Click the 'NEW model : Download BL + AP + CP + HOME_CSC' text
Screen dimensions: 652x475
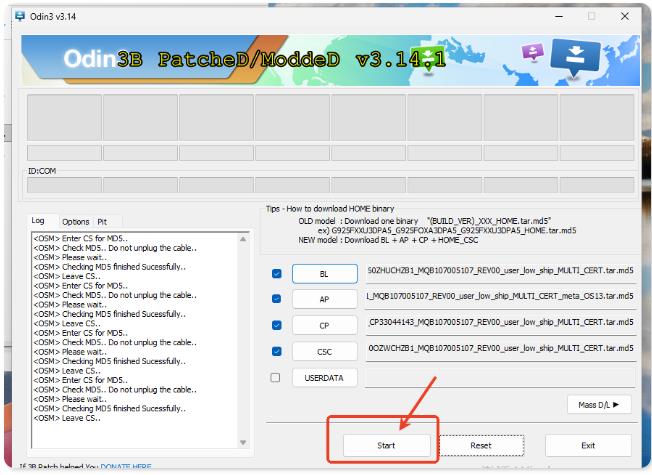(388, 240)
